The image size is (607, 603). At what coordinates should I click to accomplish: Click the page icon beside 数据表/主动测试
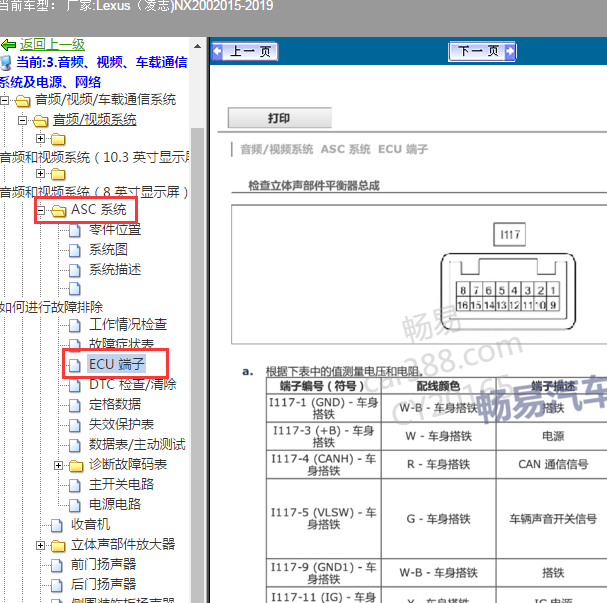75,445
